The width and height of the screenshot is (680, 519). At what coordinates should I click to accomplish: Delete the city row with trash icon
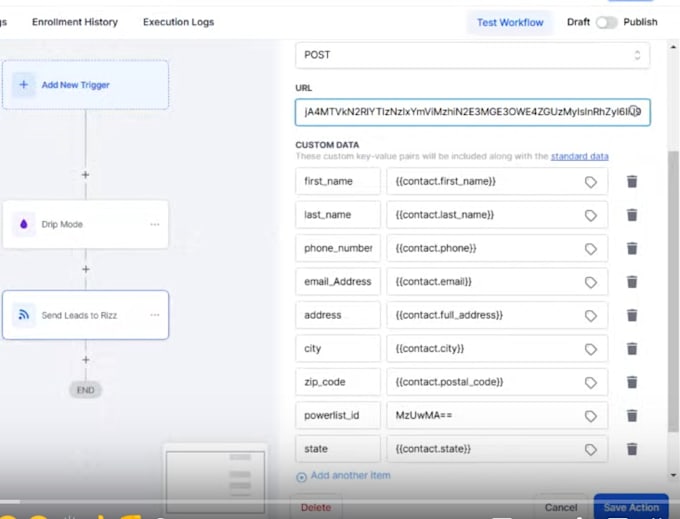pyautogui.click(x=632, y=349)
